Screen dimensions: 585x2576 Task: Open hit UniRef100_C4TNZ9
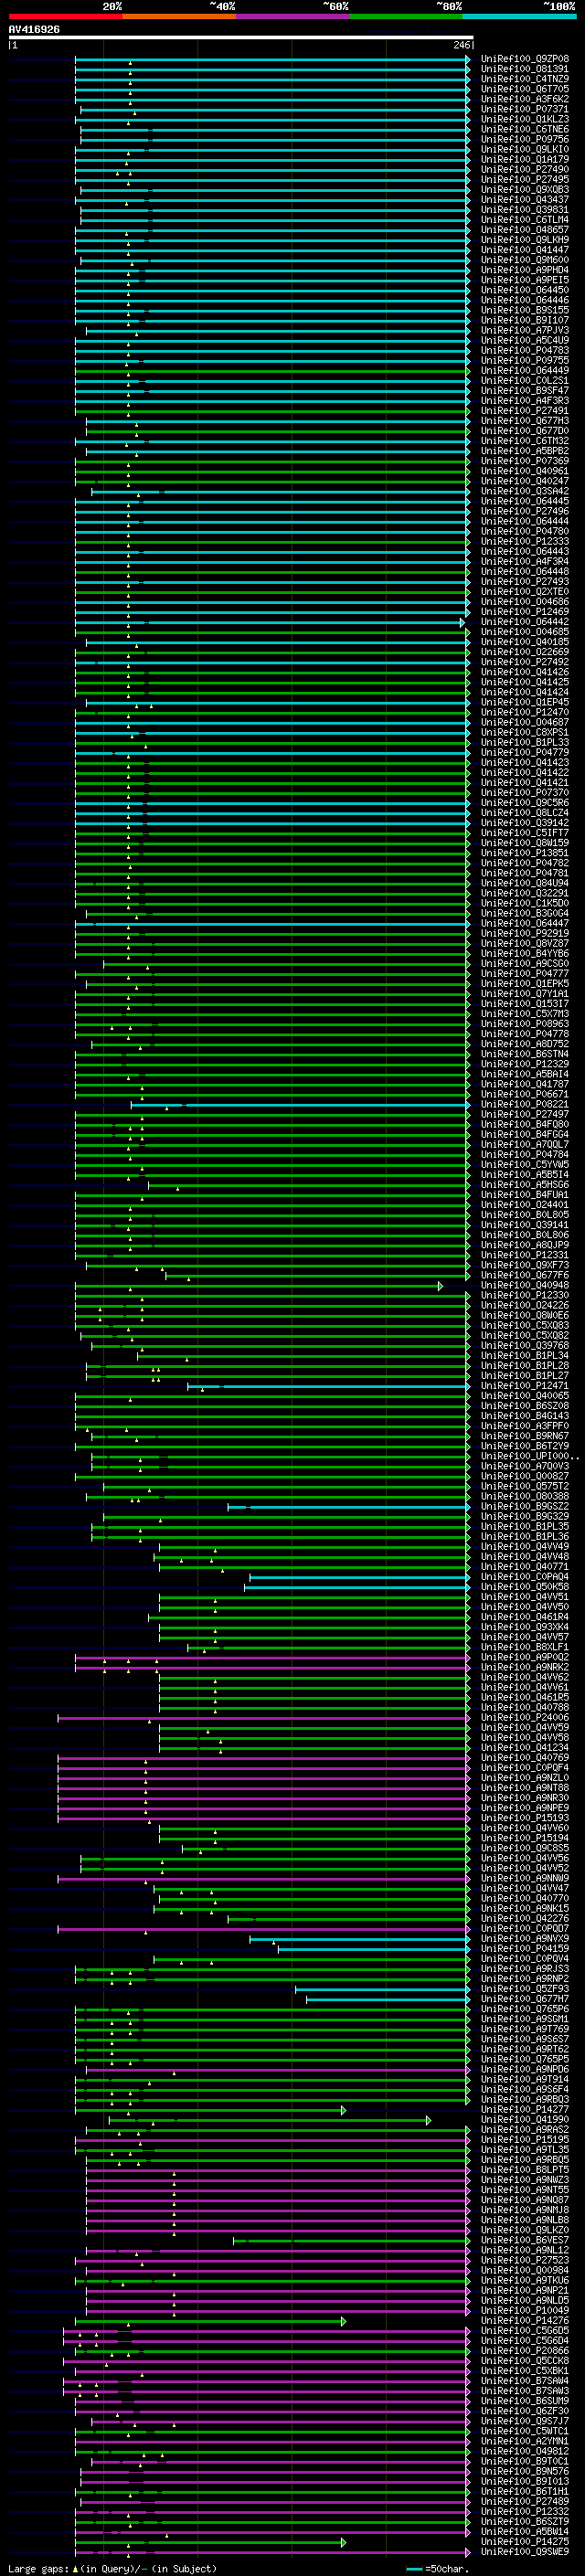coord(525,79)
